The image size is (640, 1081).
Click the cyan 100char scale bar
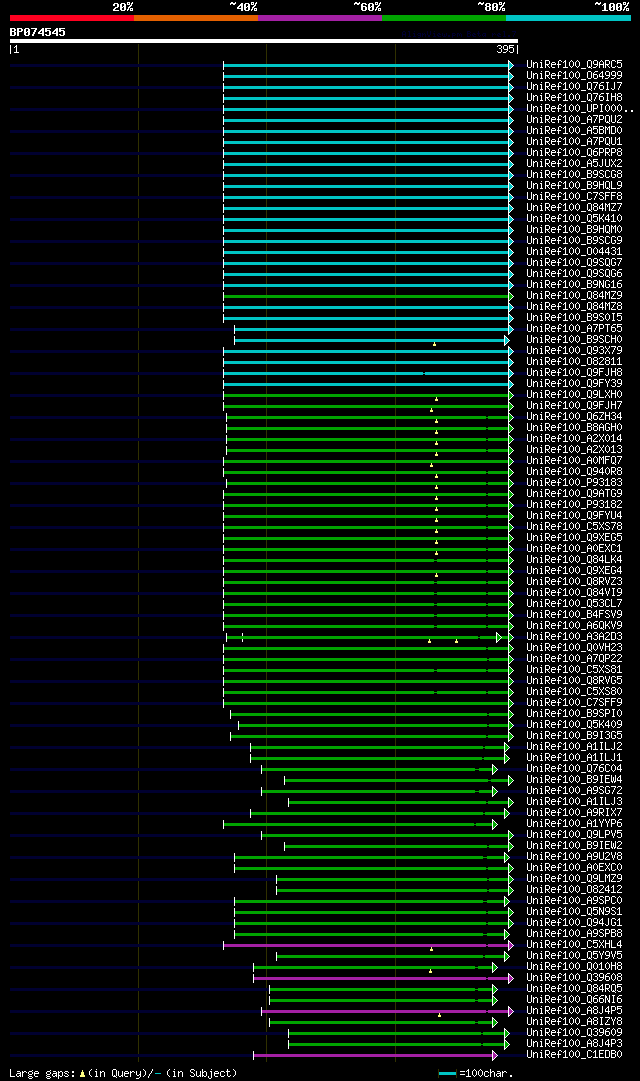(x=448, y=1073)
